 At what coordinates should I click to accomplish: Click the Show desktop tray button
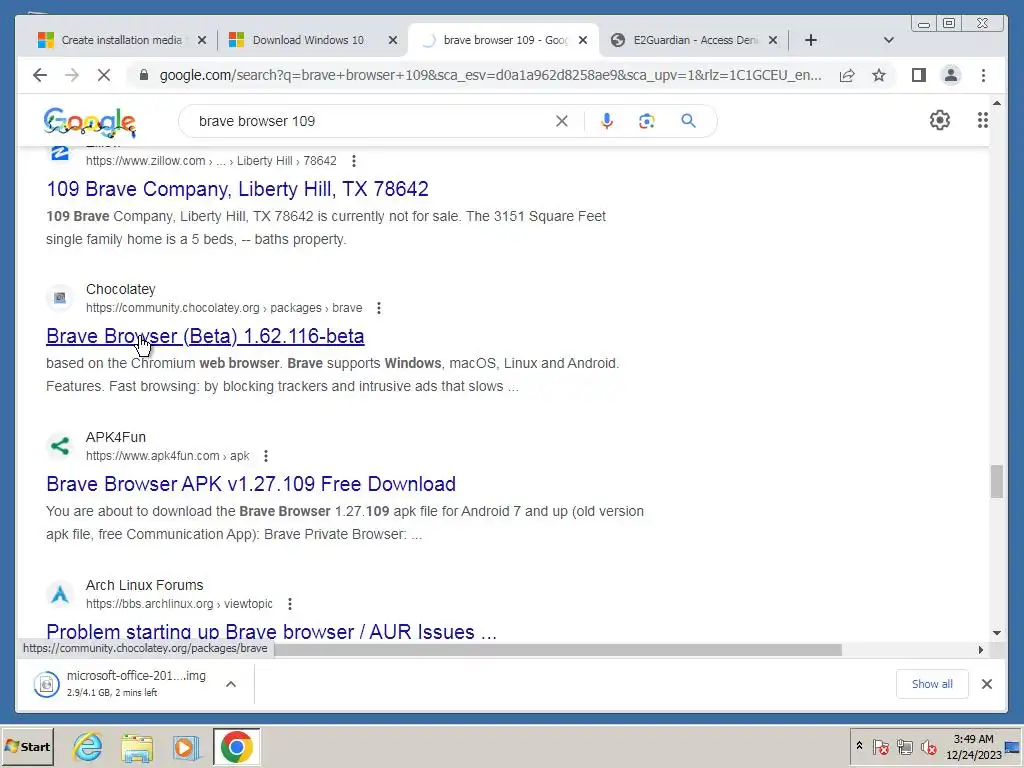tap(1012, 746)
